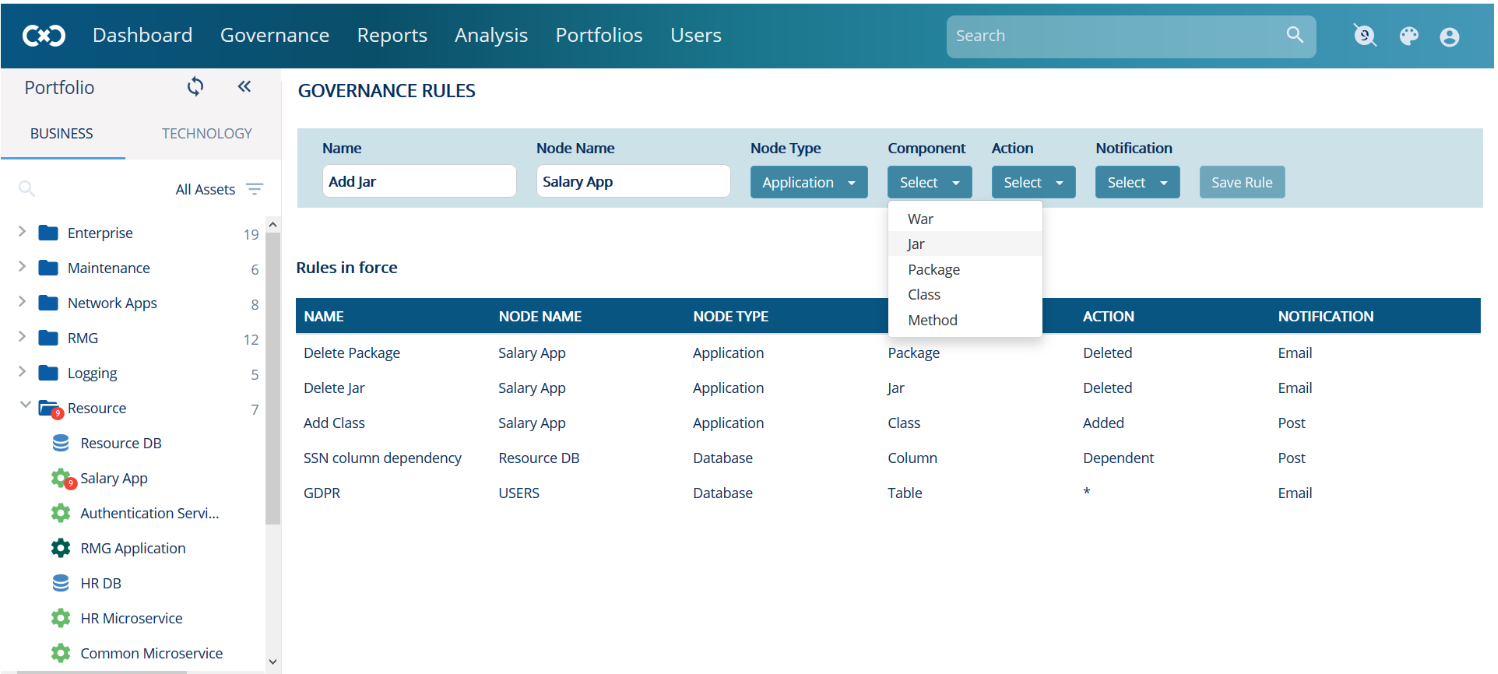The image size is (1498, 674).
Task: Collapse the Resource folder
Action: coord(22,407)
